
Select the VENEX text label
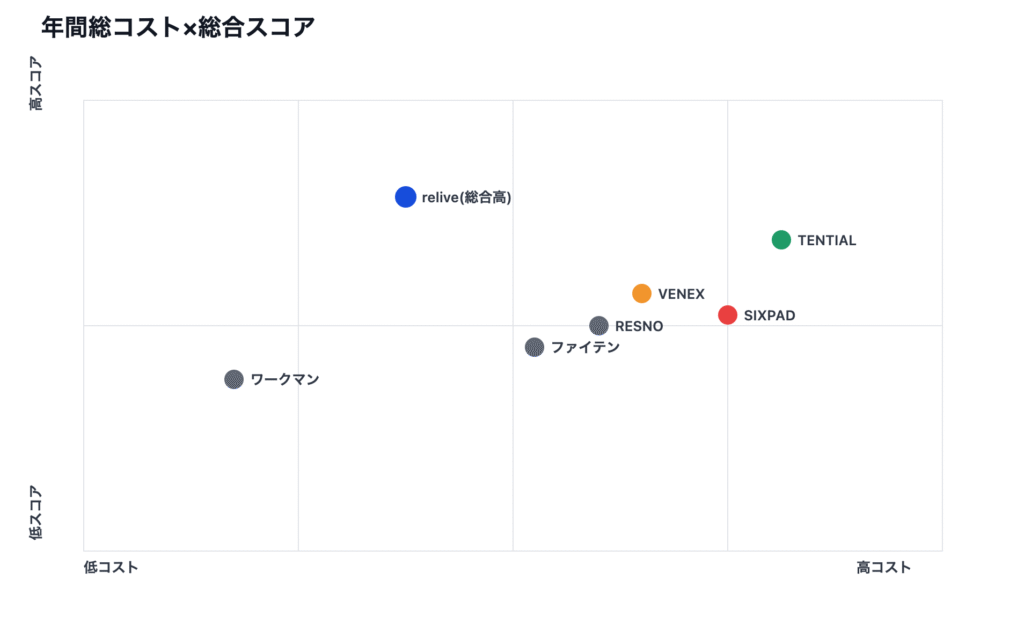pyautogui.click(x=681, y=294)
